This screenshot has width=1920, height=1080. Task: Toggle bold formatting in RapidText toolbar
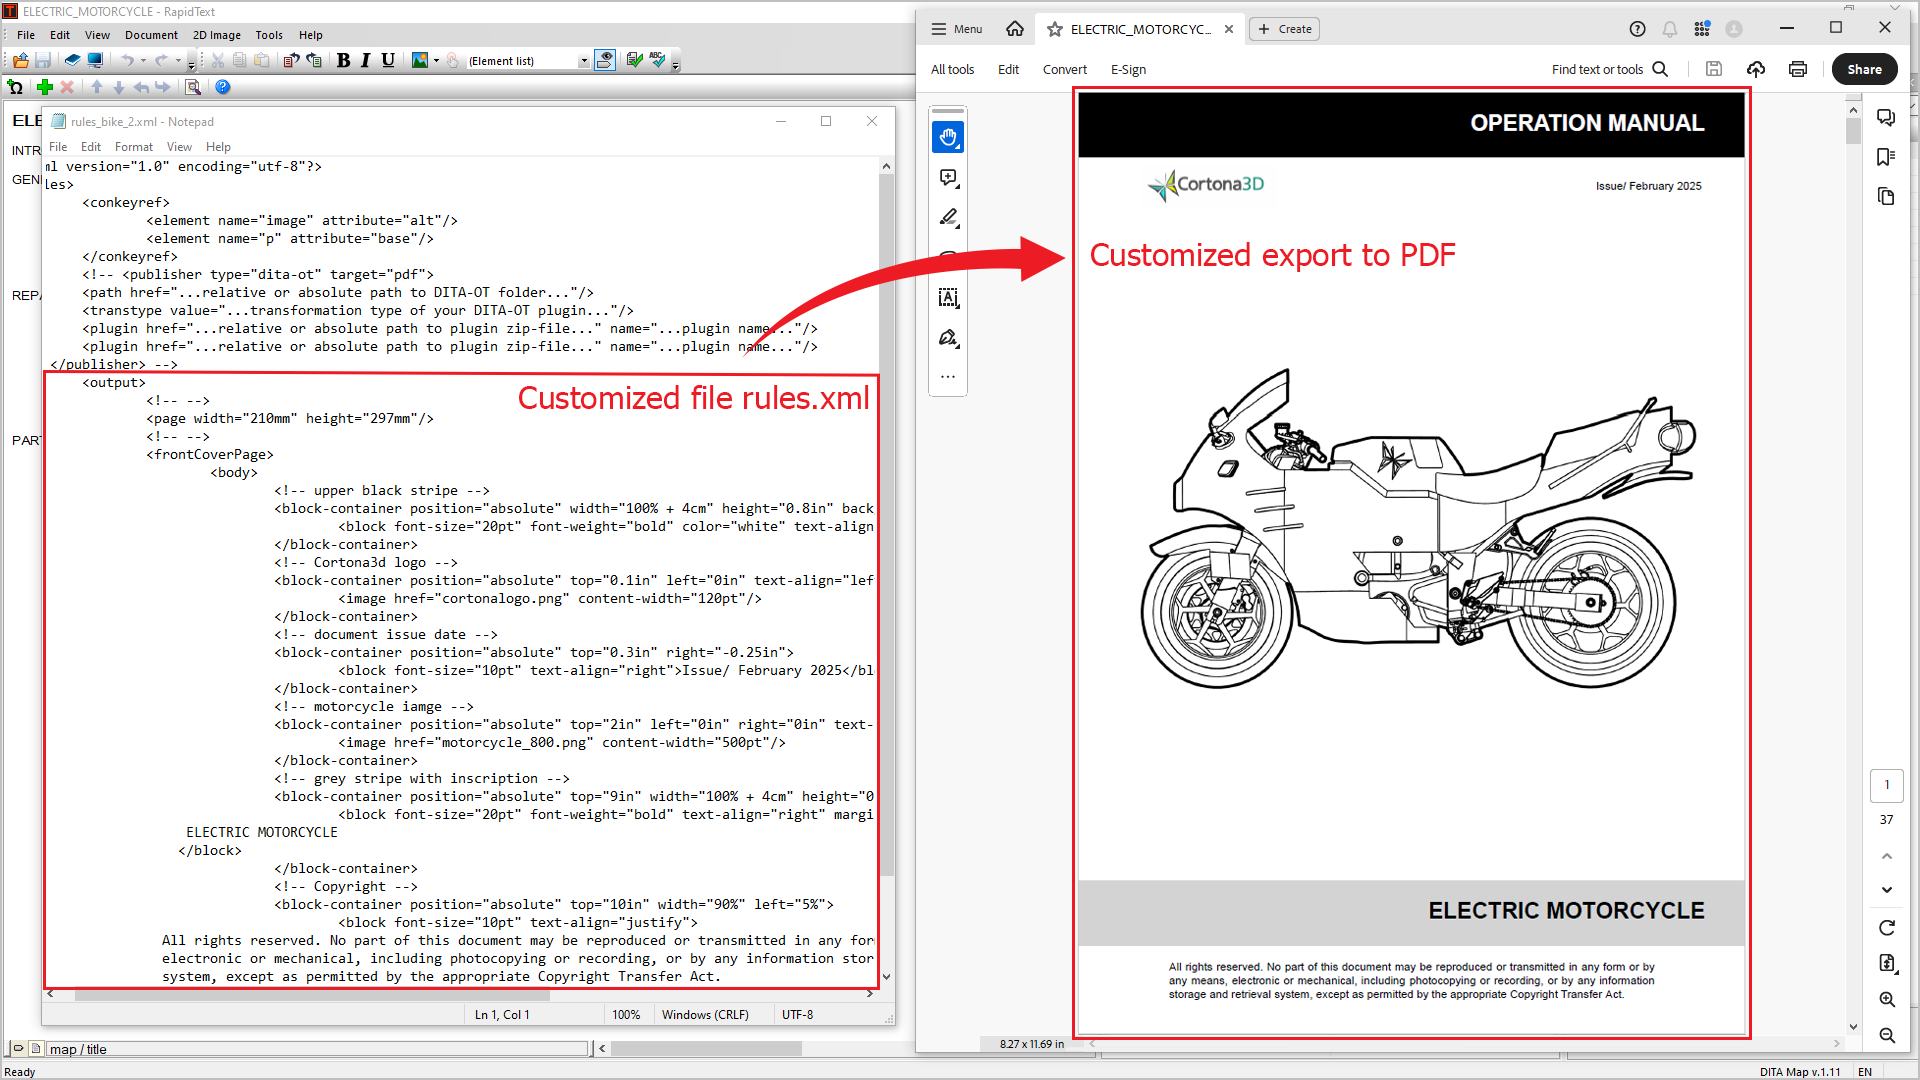343,60
